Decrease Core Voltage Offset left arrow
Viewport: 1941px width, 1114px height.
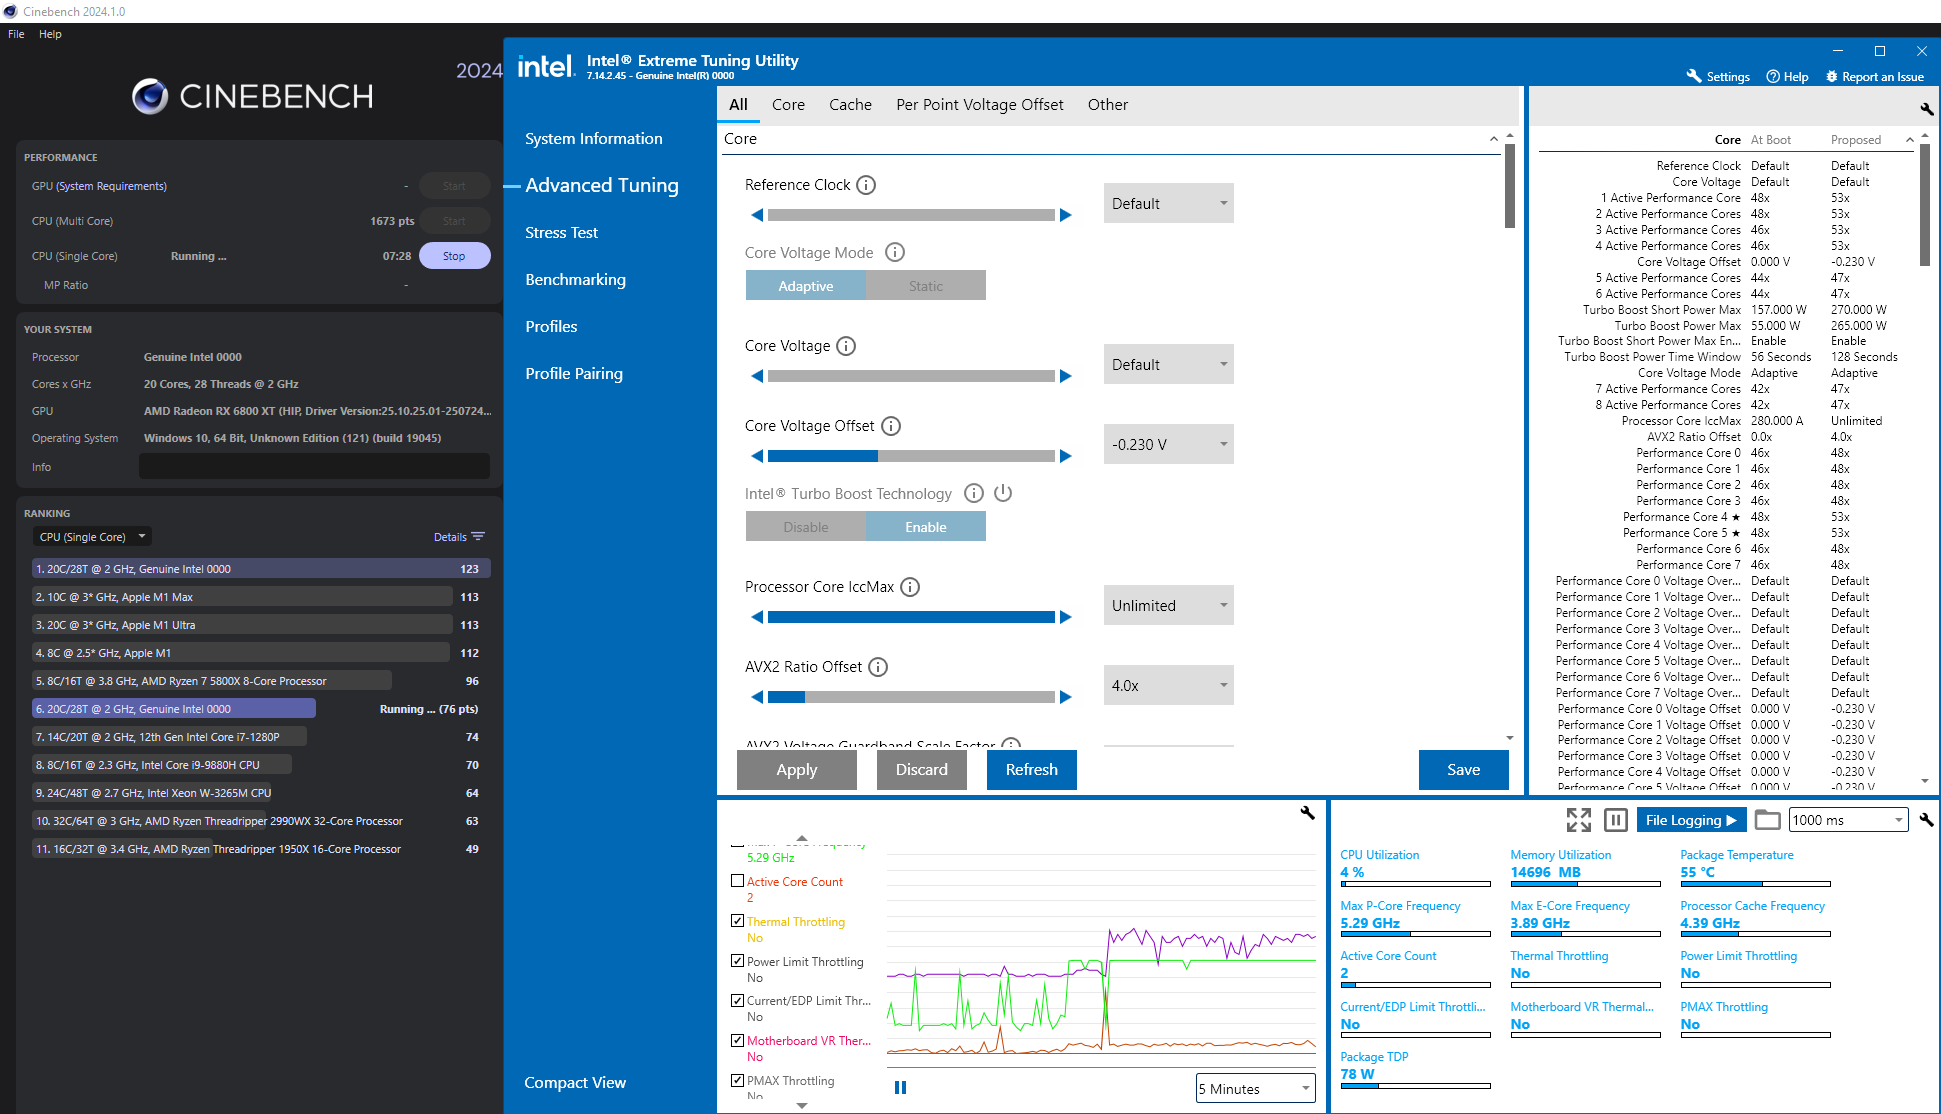pyautogui.click(x=757, y=456)
